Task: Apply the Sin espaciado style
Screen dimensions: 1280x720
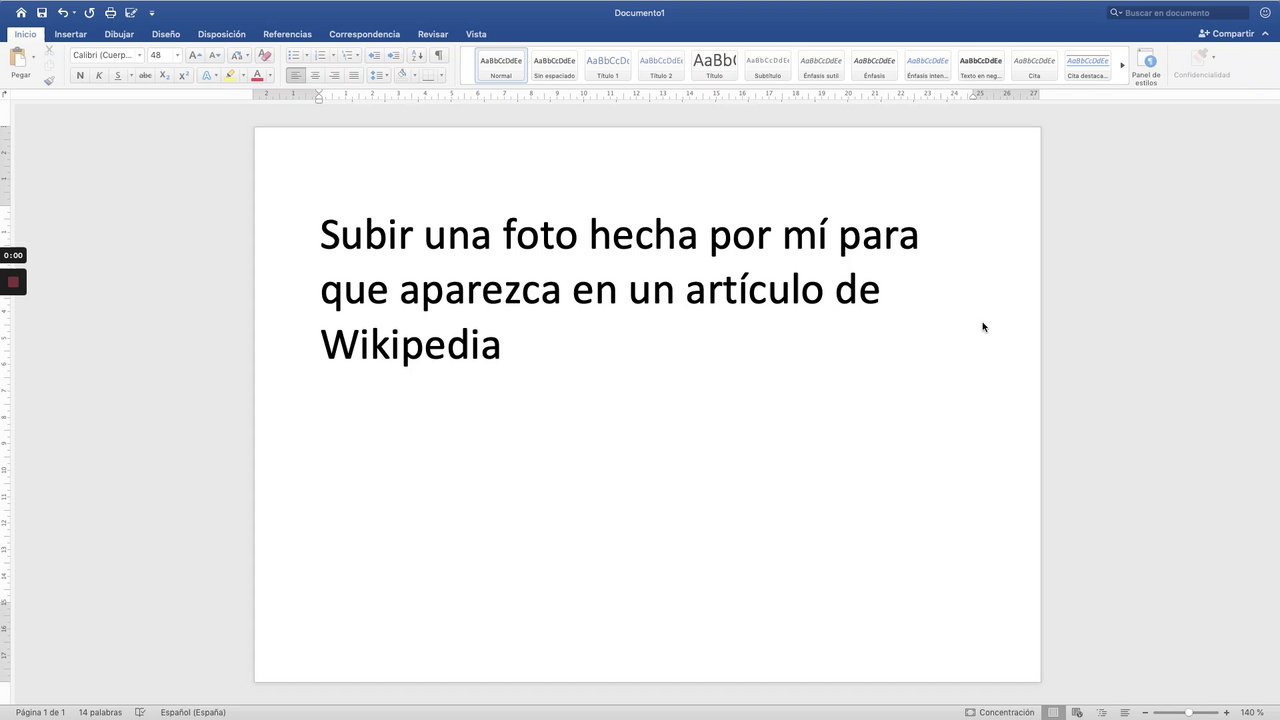Action: [x=555, y=66]
